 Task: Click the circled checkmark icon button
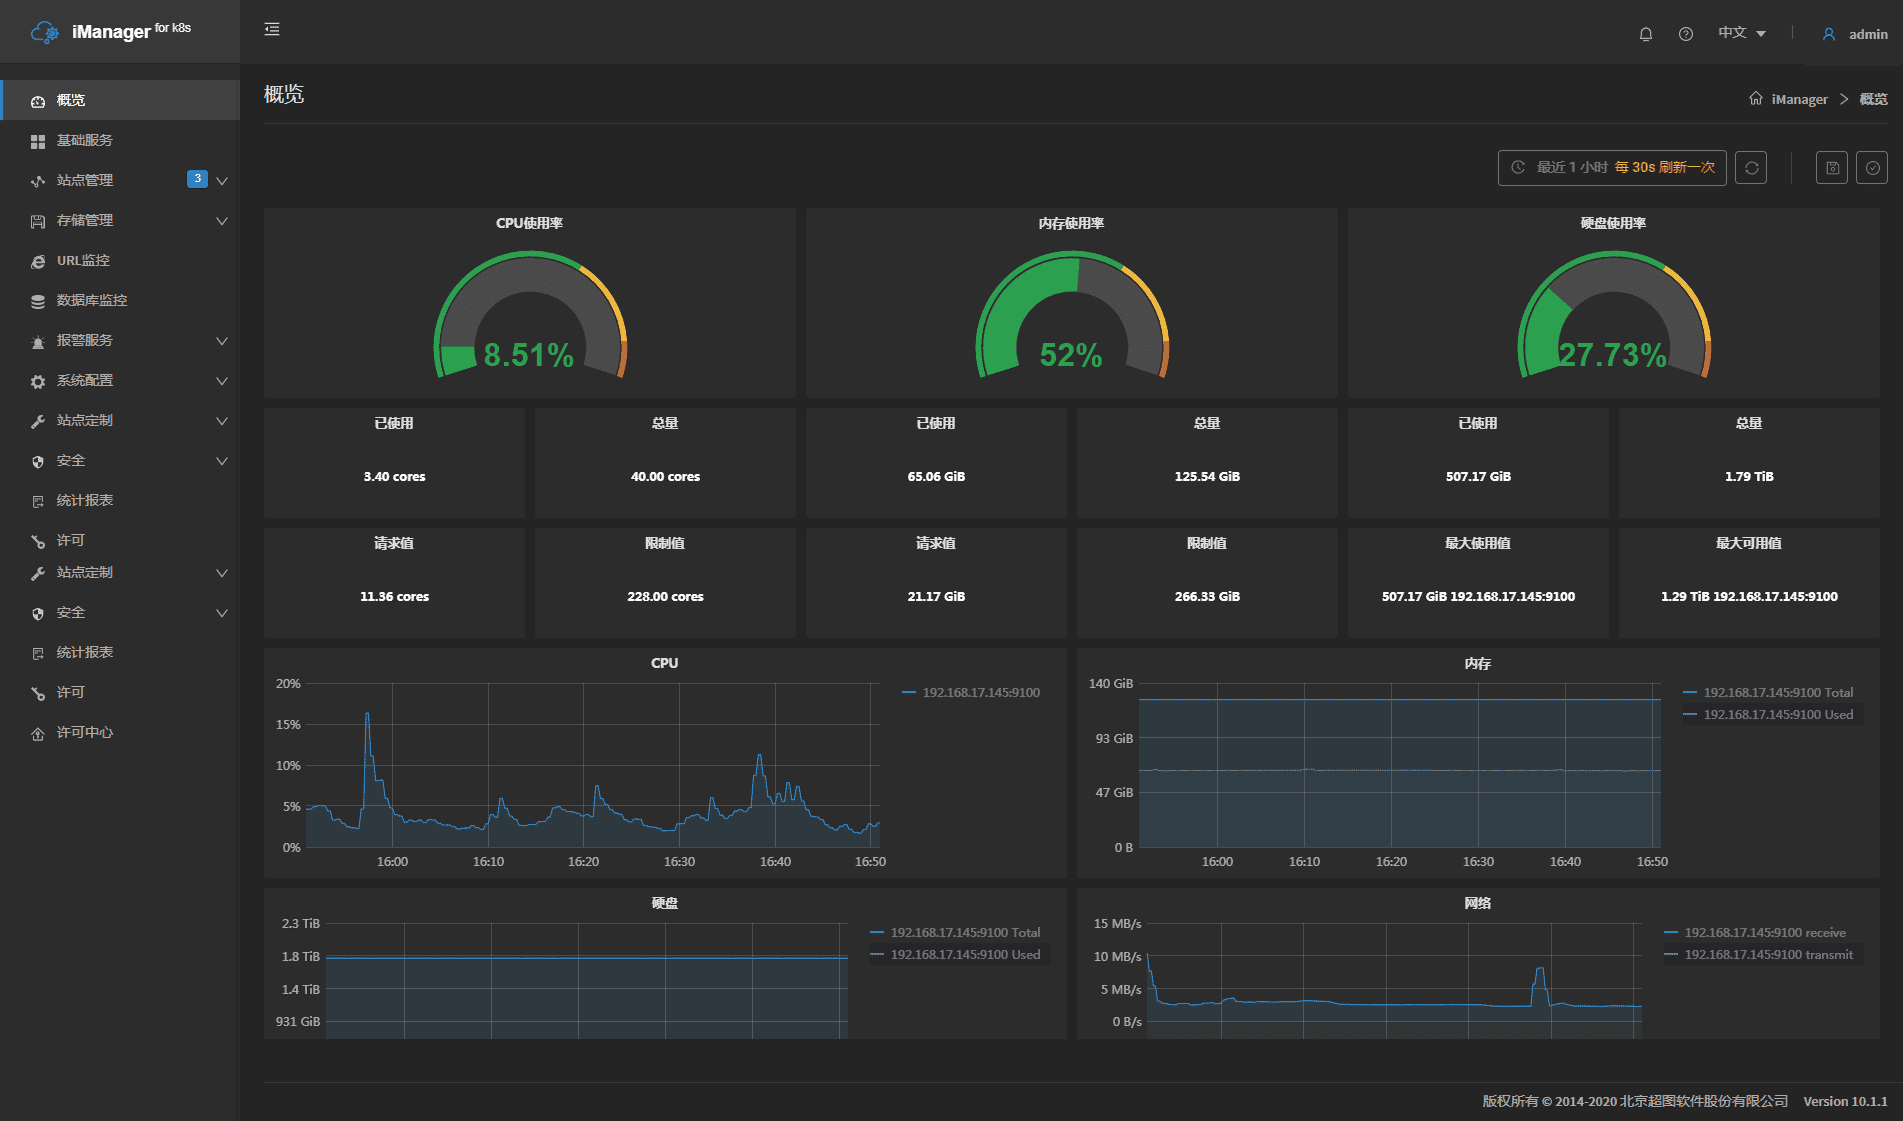click(x=1872, y=168)
